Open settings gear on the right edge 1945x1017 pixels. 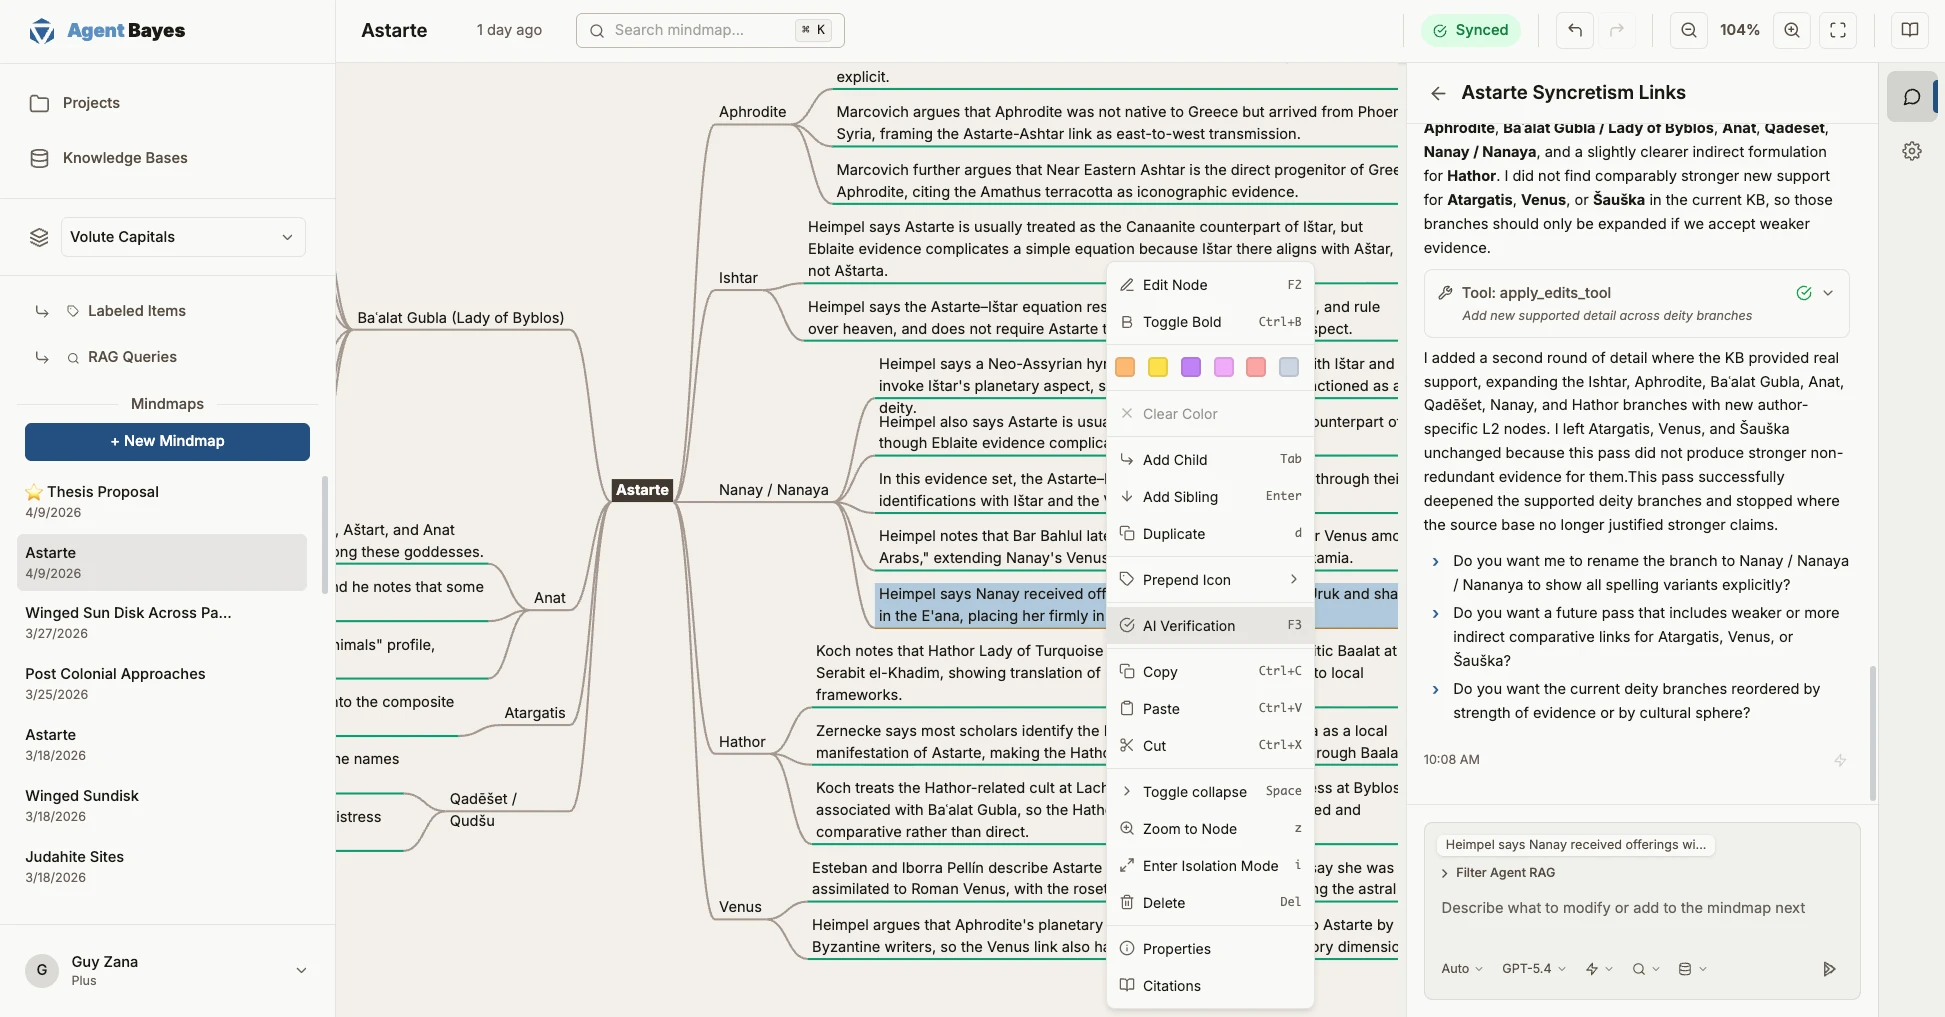tap(1912, 150)
